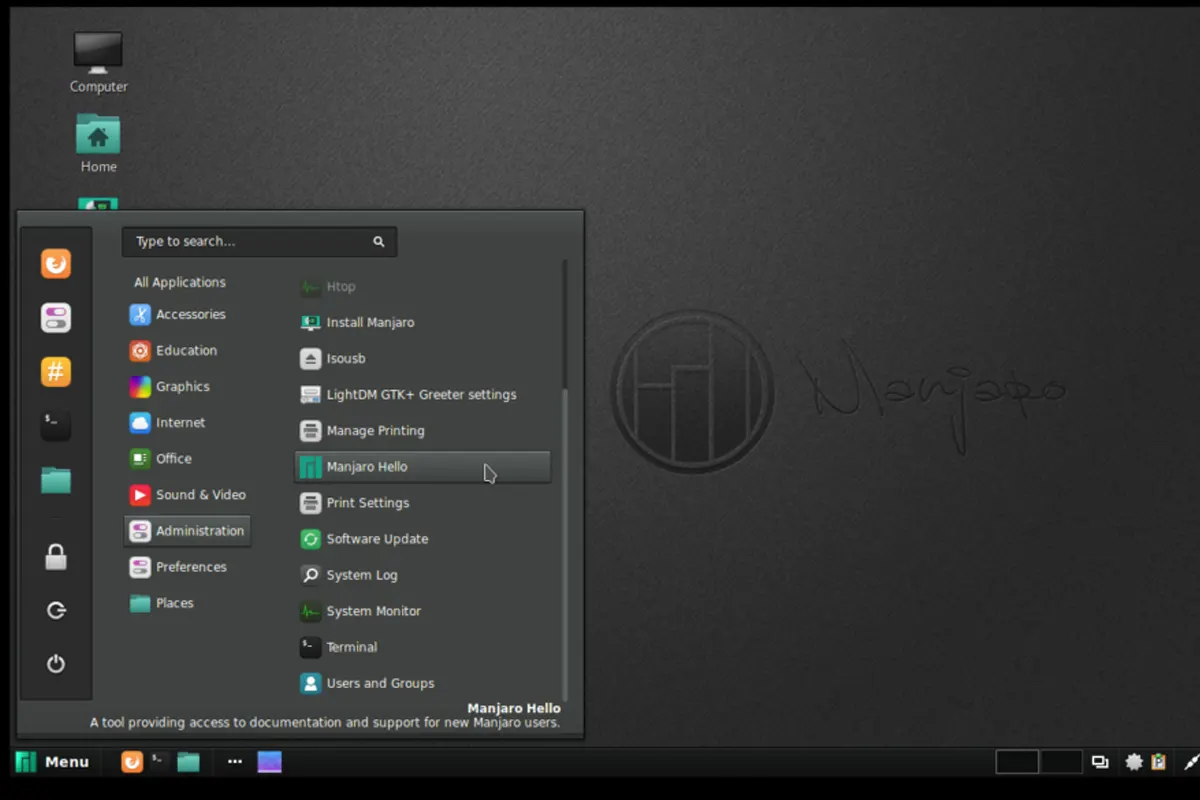1200x800 pixels.
Task: Open Software Update
Action: pyautogui.click(x=376, y=539)
